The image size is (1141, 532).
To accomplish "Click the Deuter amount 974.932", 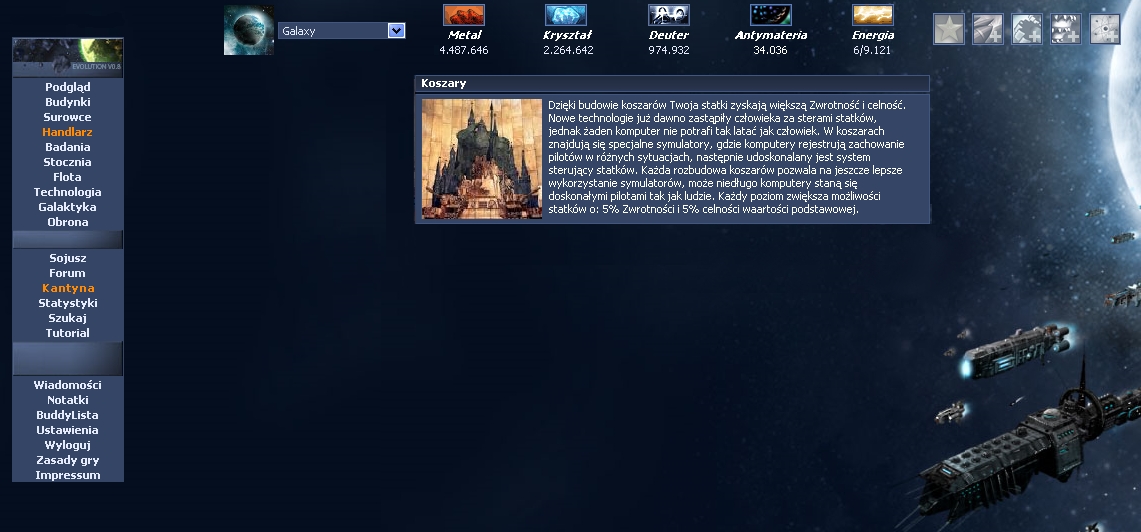I will tap(669, 50).
